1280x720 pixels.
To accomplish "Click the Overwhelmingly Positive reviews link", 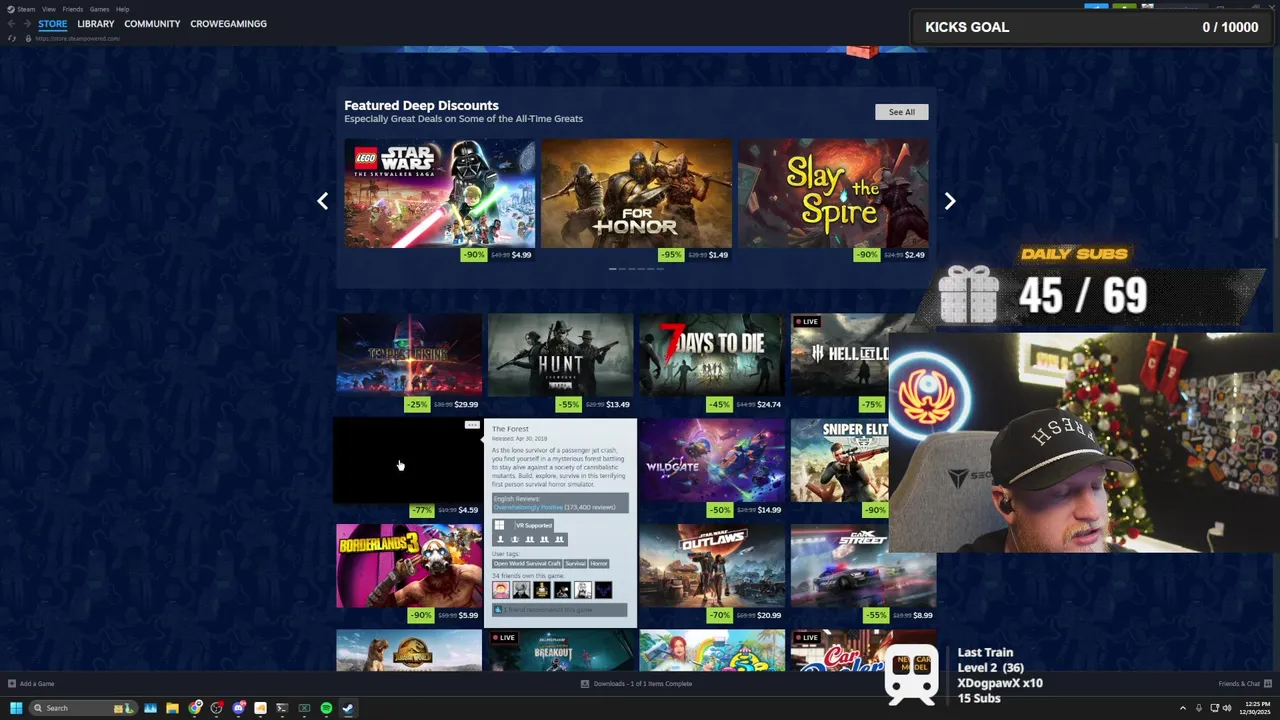I will click(528, 507).
